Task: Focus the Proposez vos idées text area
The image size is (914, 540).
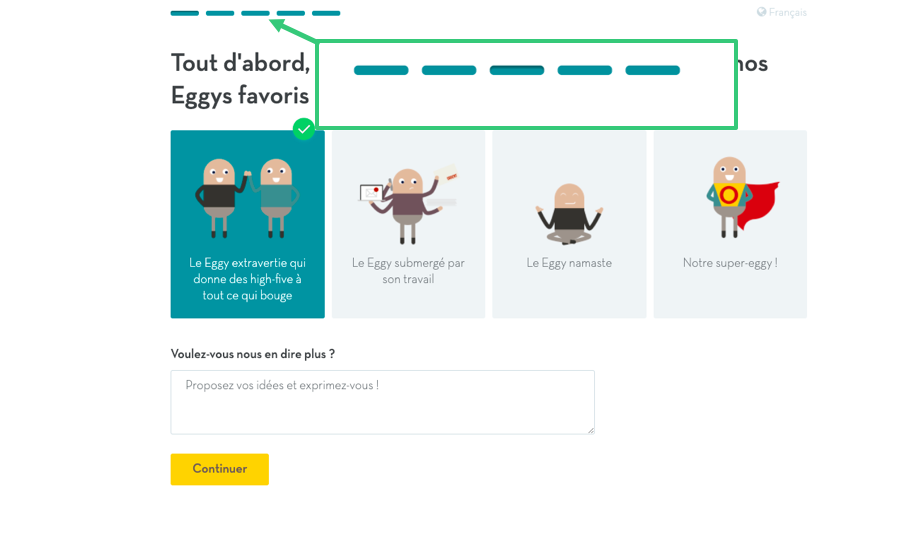Action: [x=382, y=402]
